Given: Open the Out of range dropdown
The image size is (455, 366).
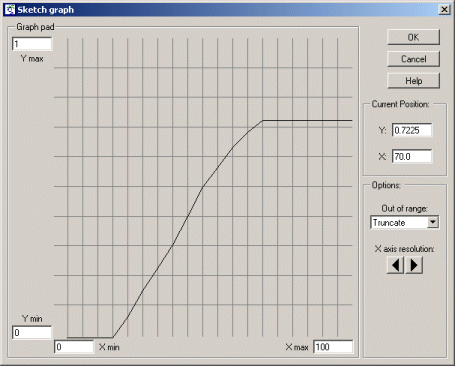Looking at the screenshot, I should coord(433,222).
